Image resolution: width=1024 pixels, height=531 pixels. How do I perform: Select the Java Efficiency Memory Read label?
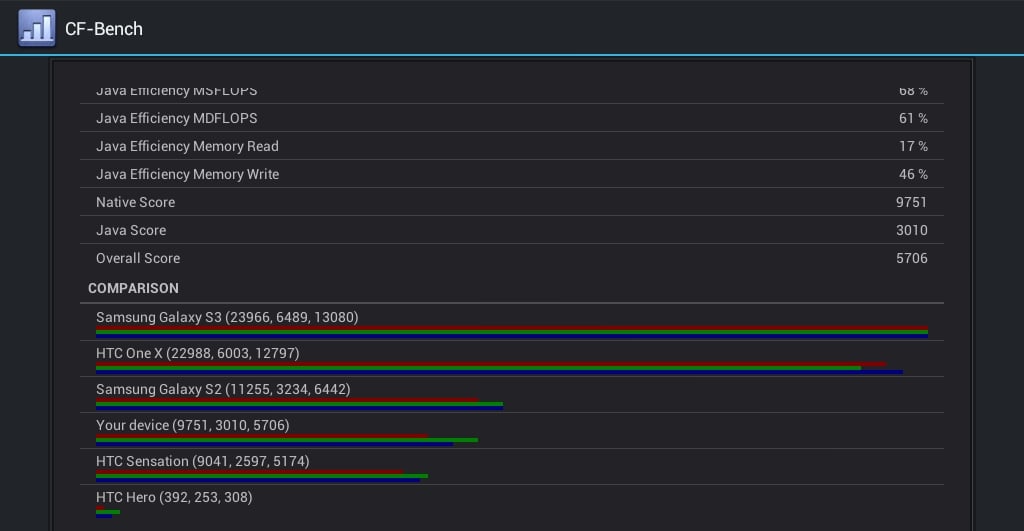click(187, 146)
